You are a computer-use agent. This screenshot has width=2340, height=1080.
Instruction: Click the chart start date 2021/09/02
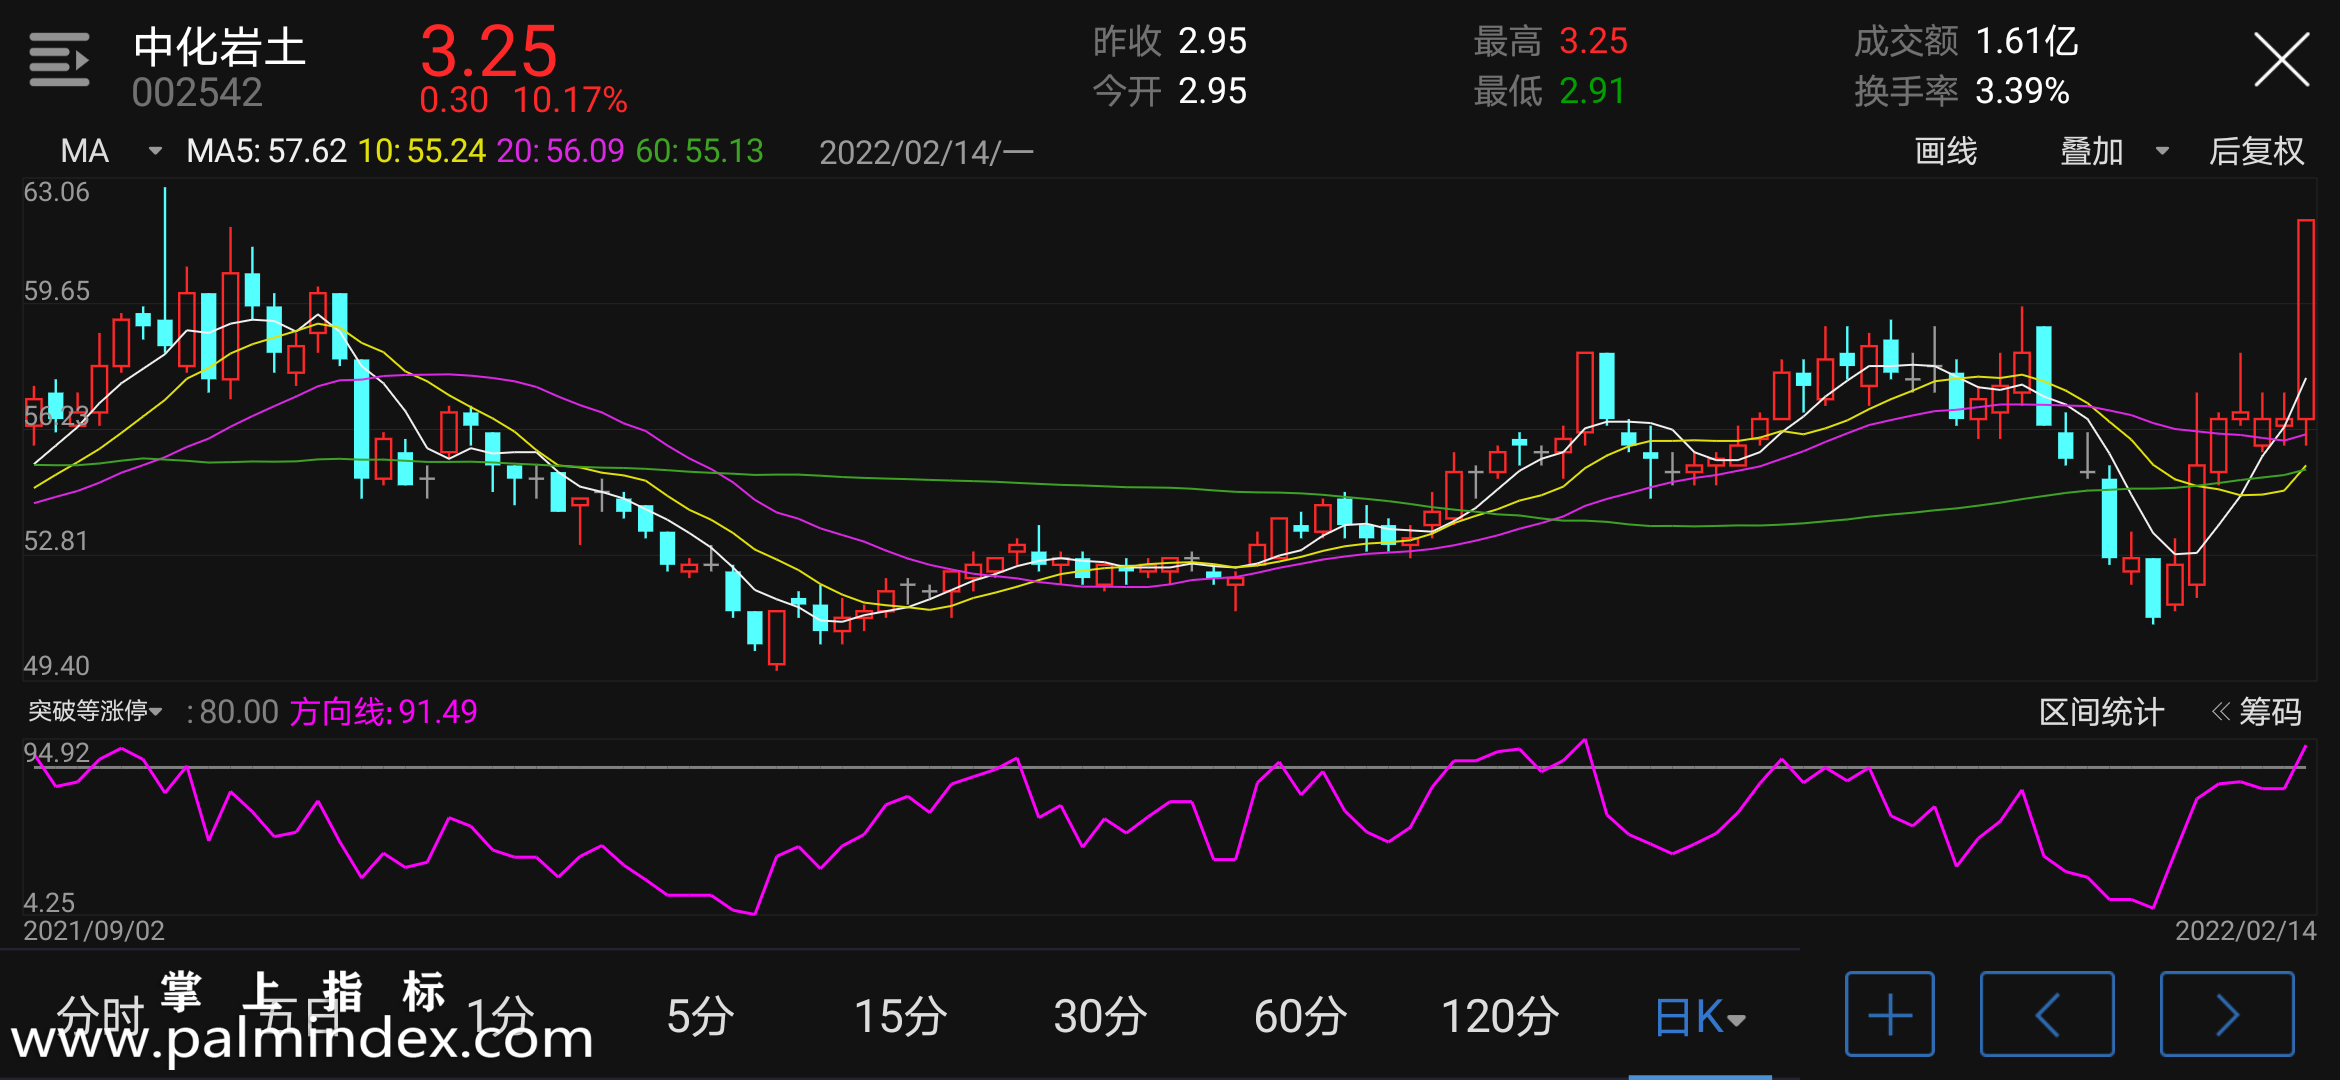pos(94,931)
